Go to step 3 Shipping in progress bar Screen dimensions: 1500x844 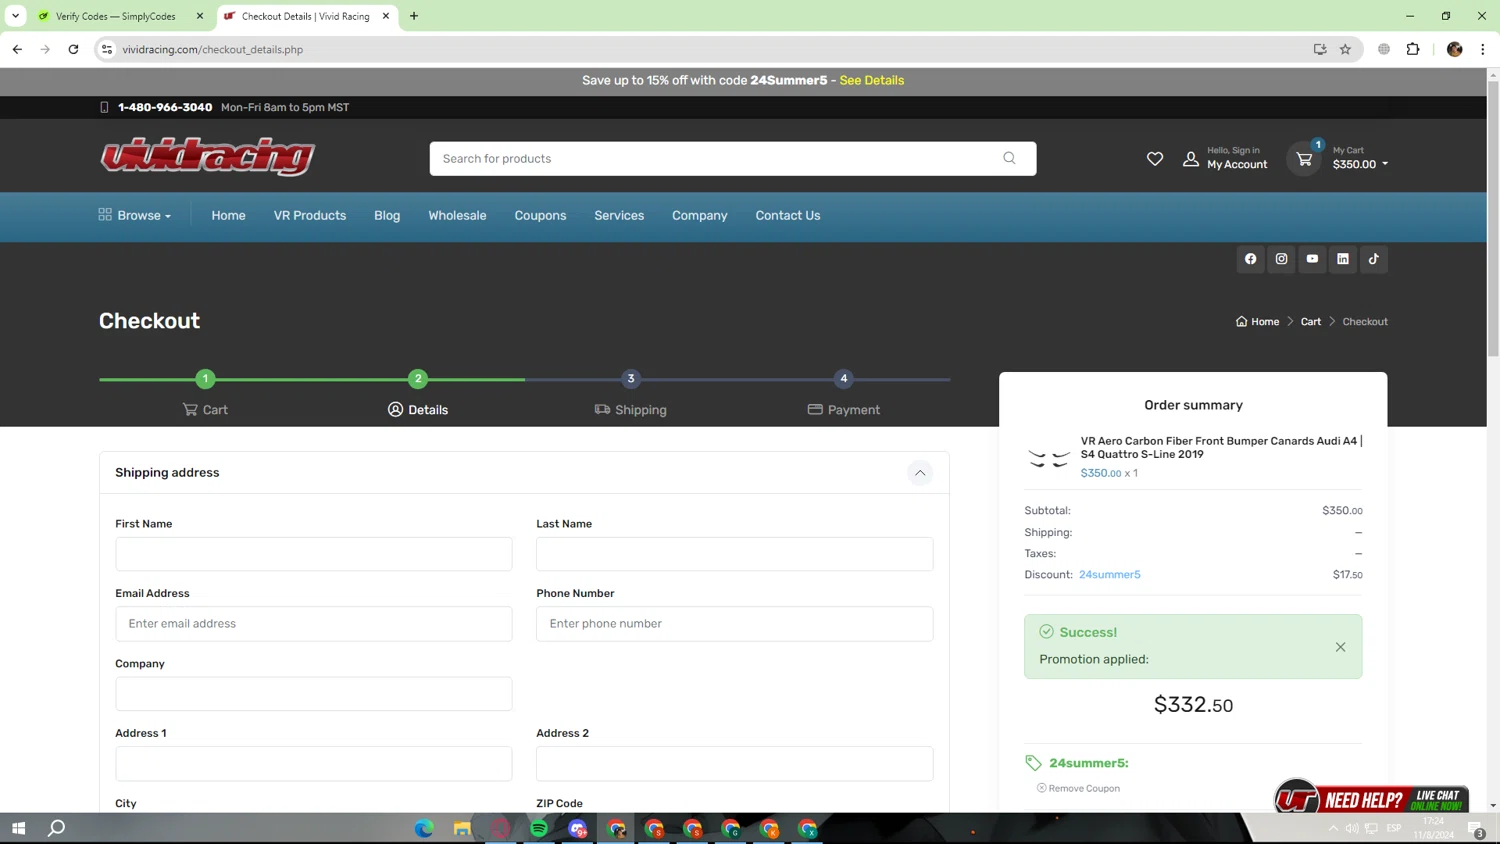[x=631, y=394]
